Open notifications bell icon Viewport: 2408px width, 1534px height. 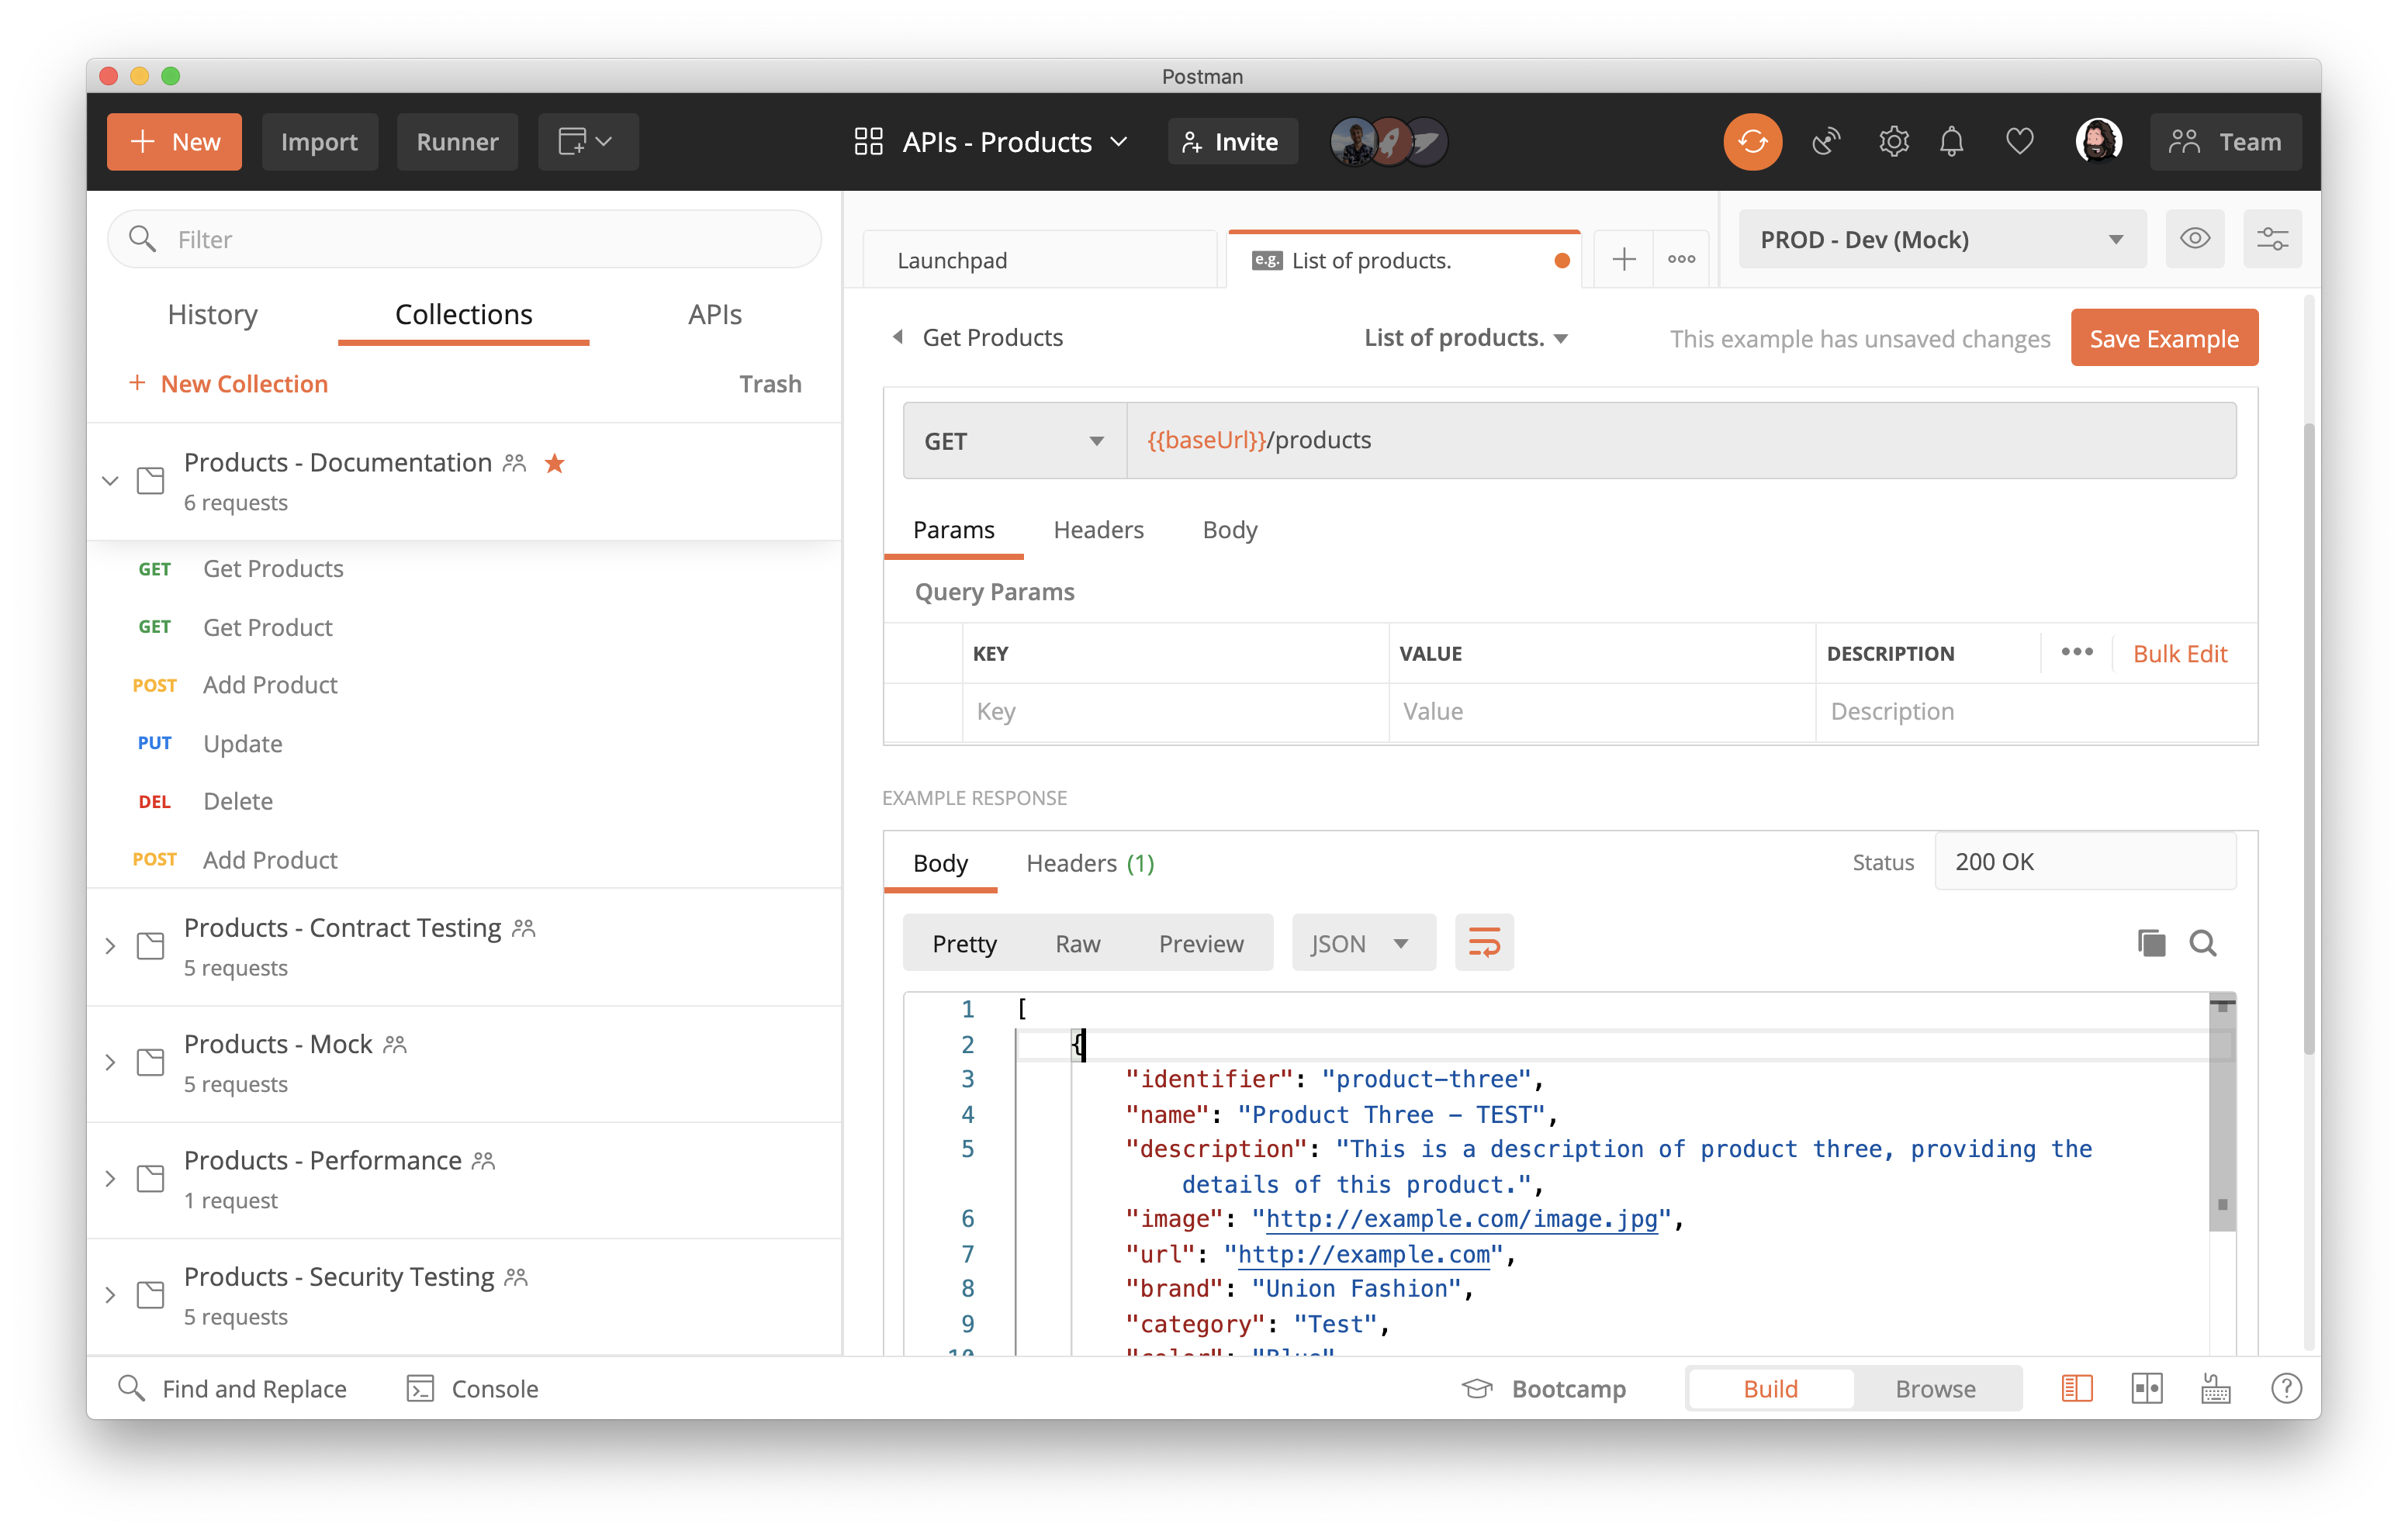point(1951,141)
